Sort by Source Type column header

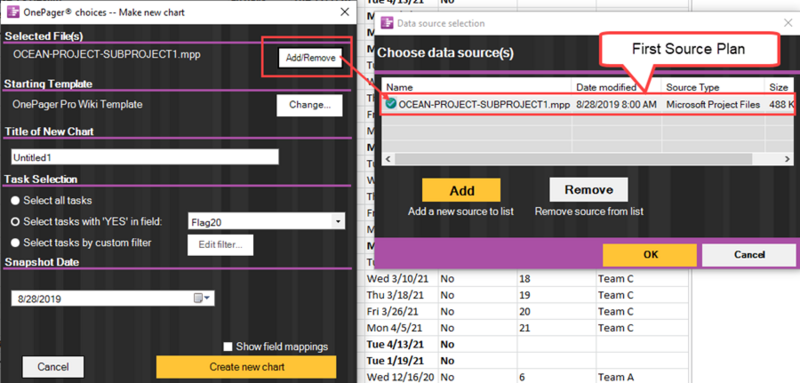pos(712,87)
